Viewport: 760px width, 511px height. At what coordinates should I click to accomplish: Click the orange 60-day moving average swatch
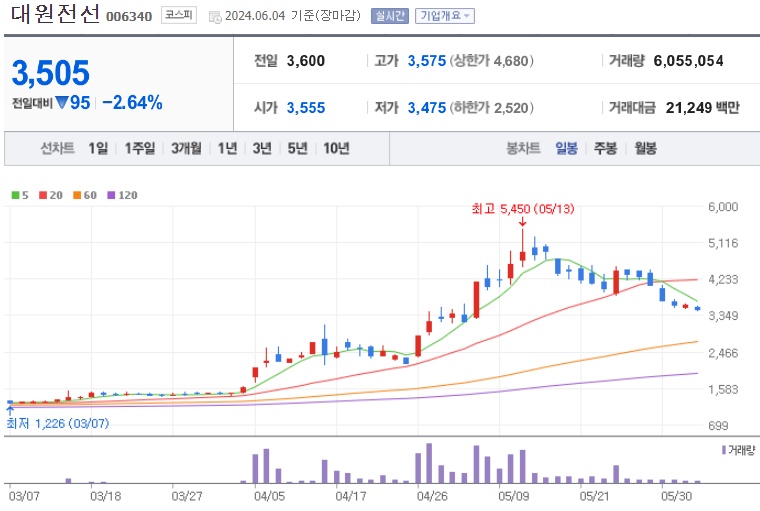77,195
